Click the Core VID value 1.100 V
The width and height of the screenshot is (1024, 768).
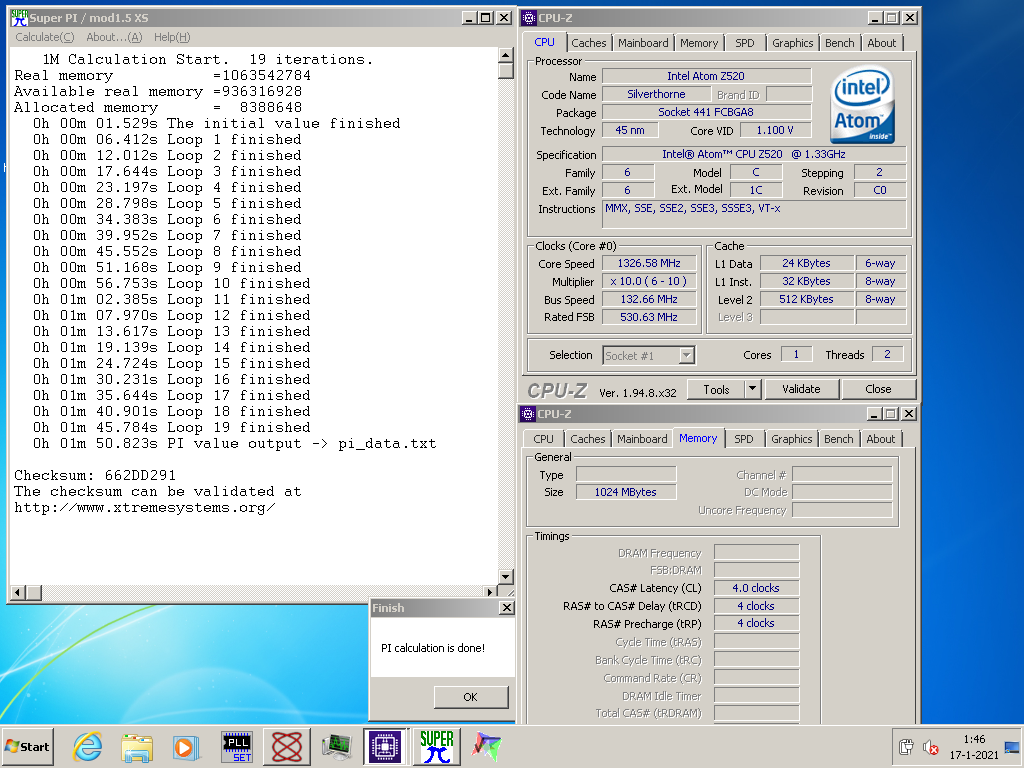[x=775, y=130]
